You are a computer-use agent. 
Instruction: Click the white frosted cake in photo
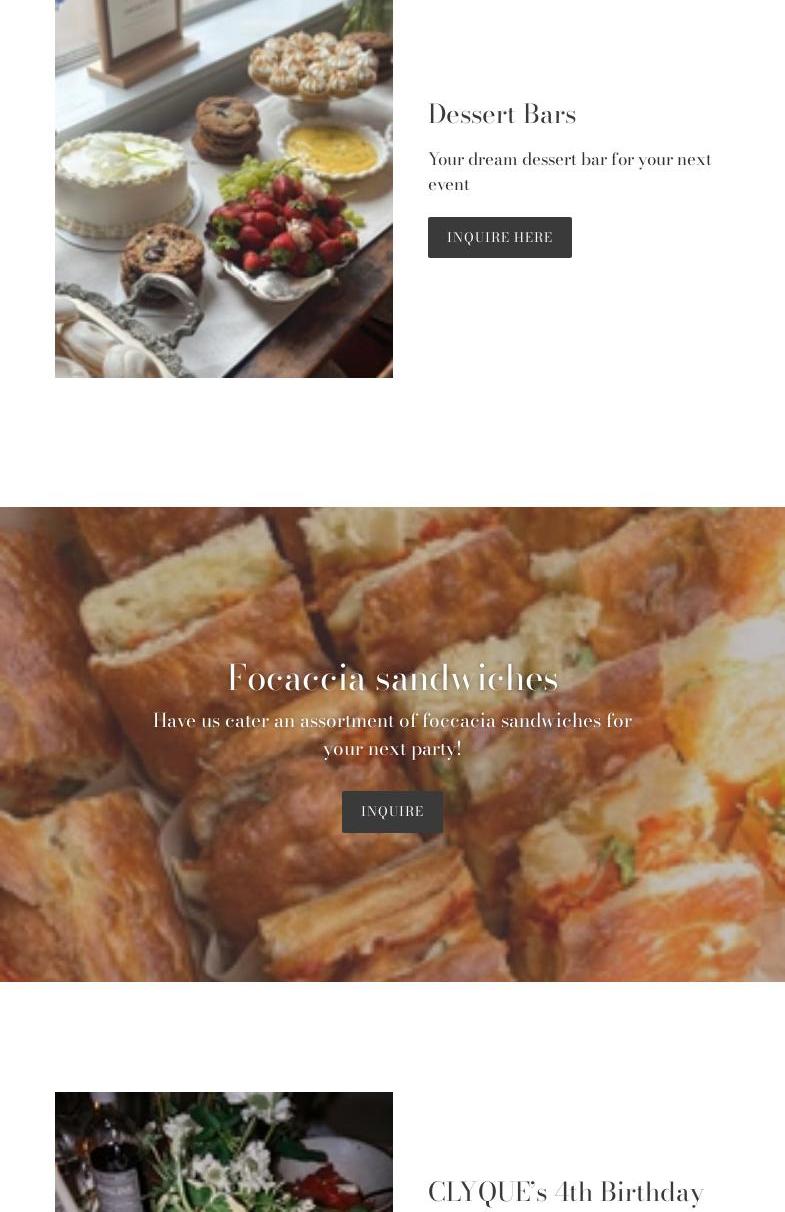122,187
